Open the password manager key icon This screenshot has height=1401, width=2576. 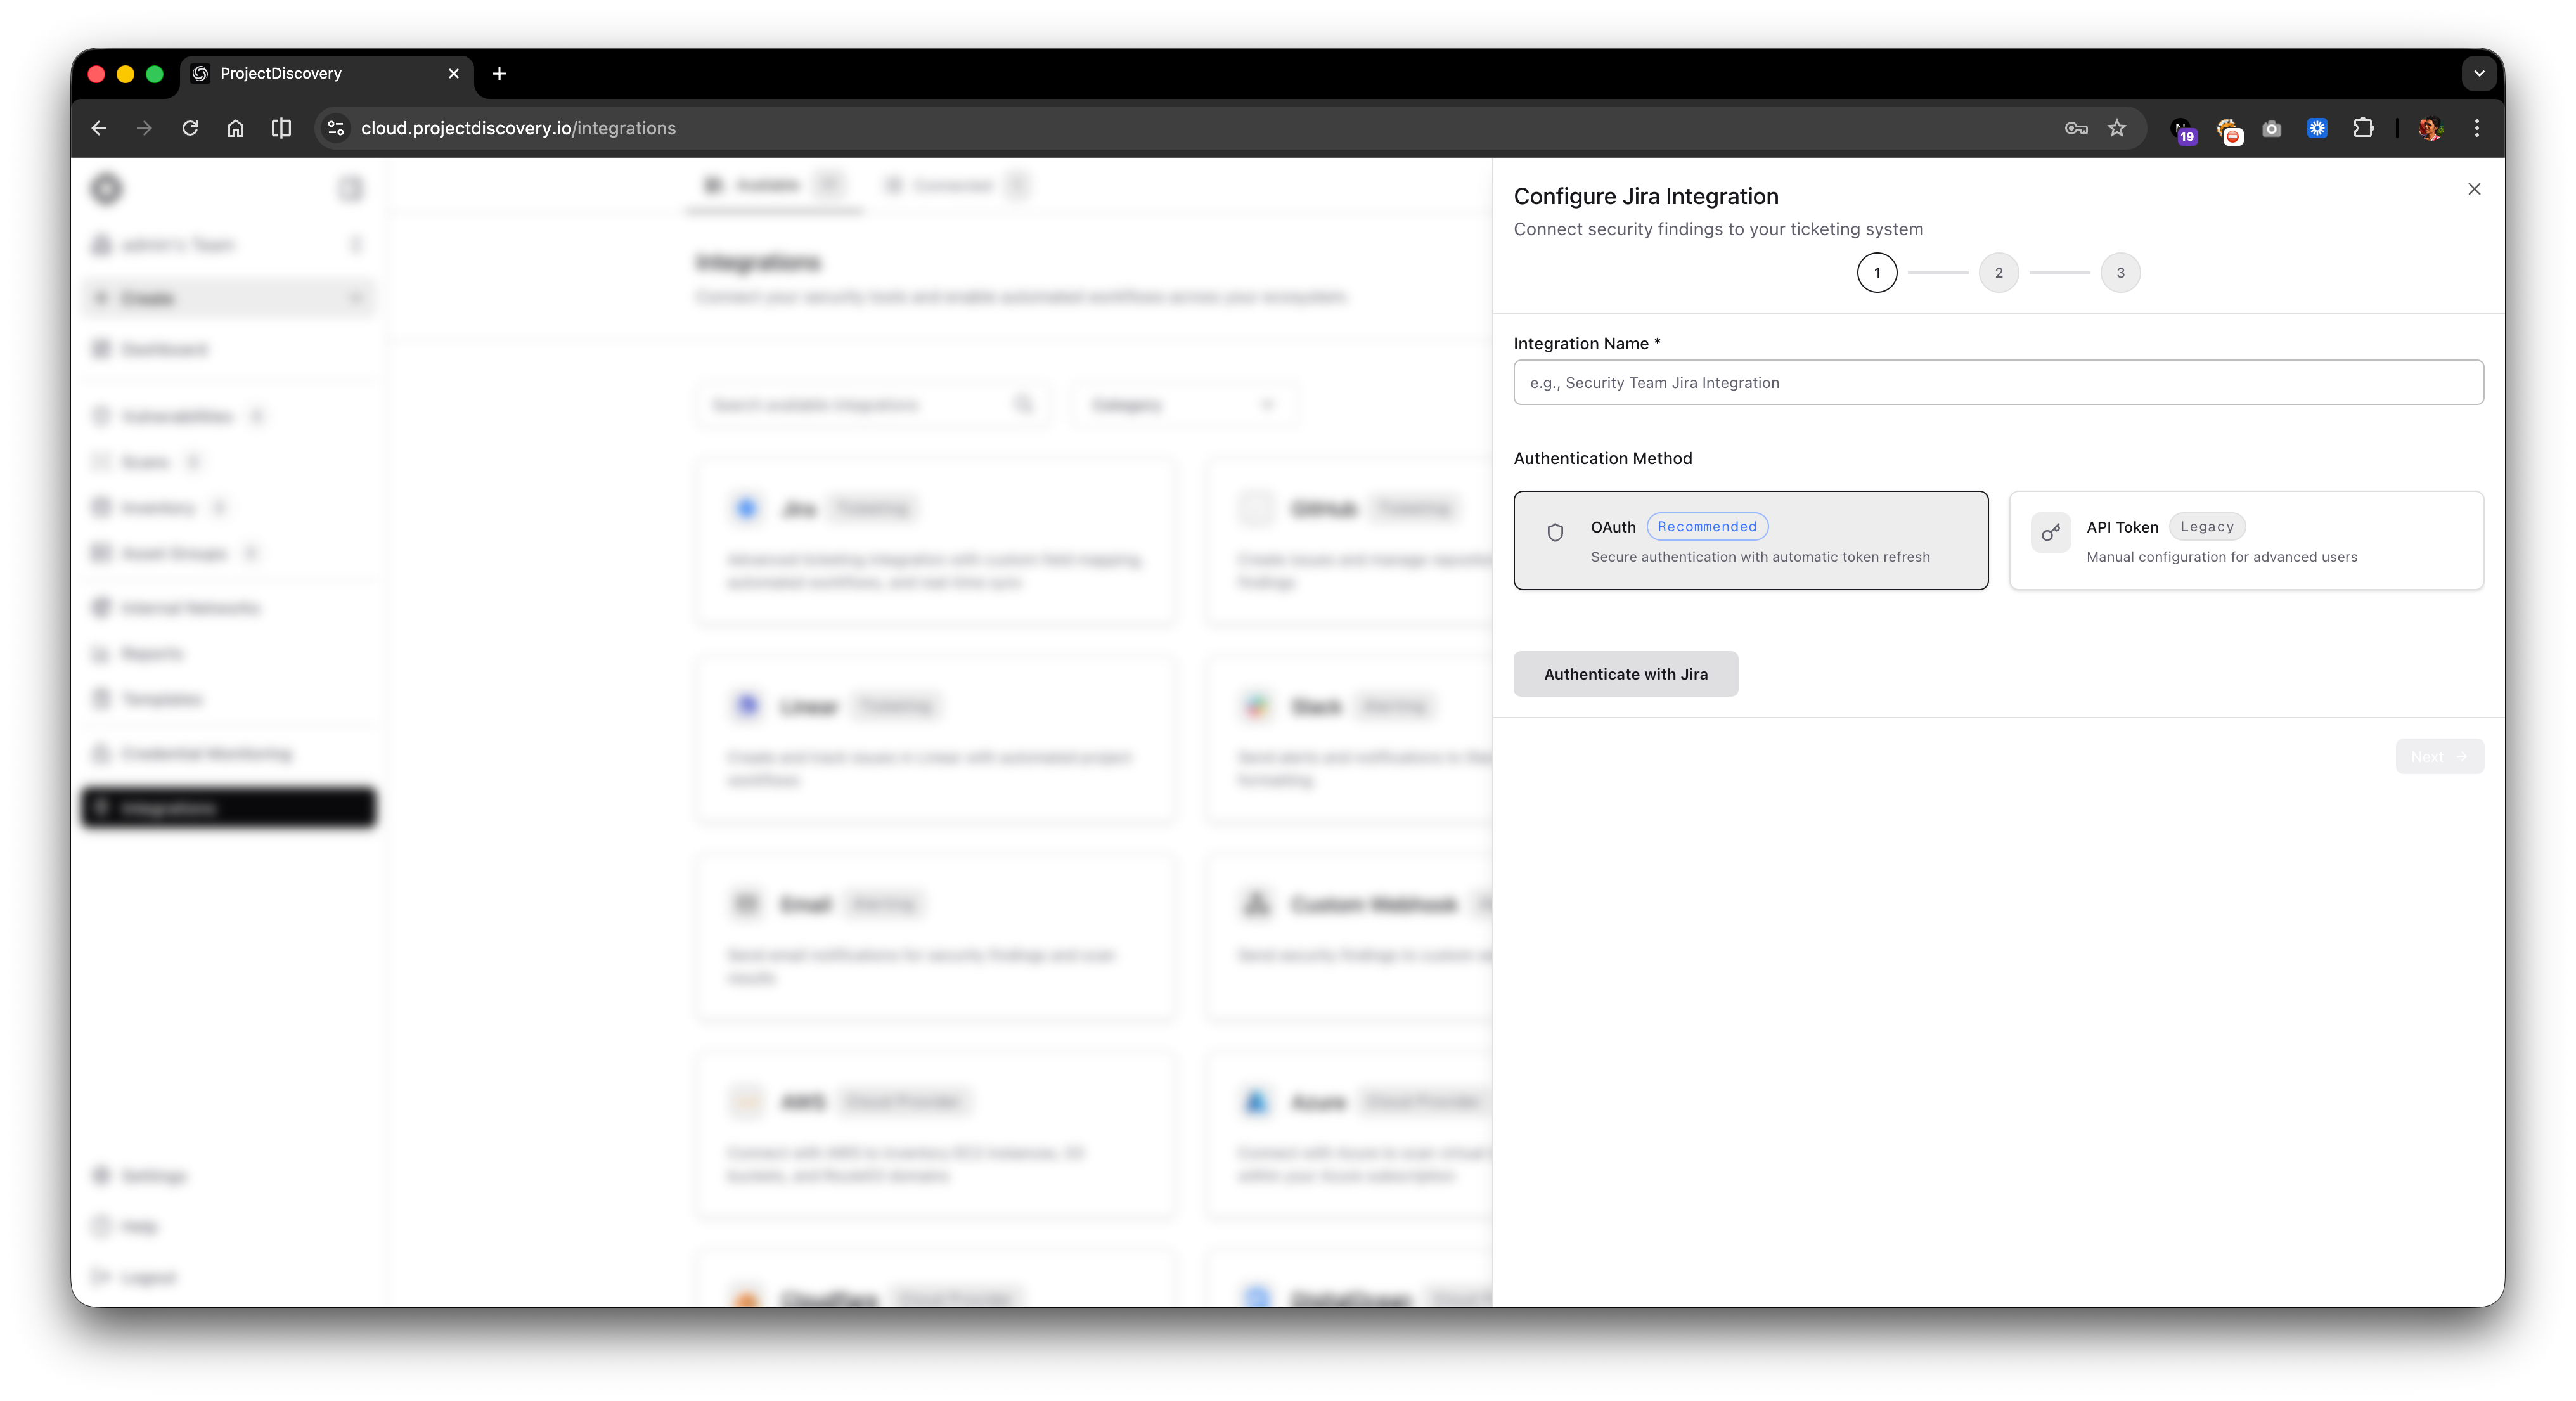click(2076, 128)
